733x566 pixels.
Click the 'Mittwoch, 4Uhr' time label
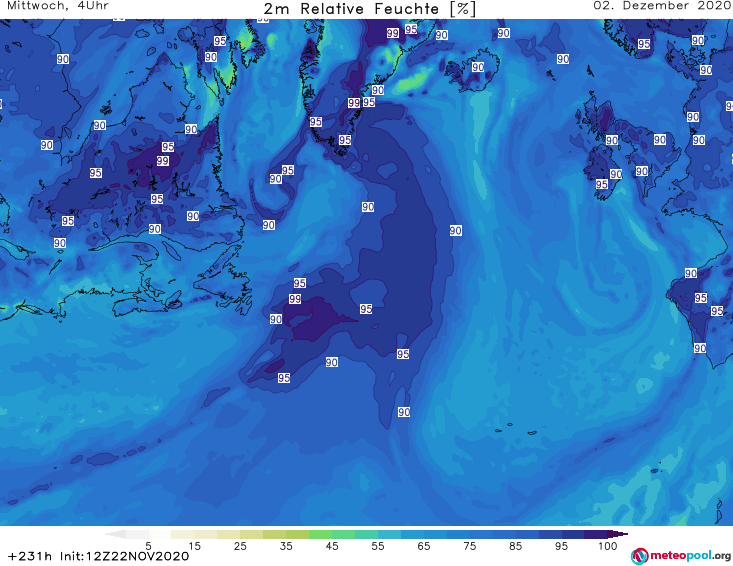pyautogui.click(x=58, y=6)
